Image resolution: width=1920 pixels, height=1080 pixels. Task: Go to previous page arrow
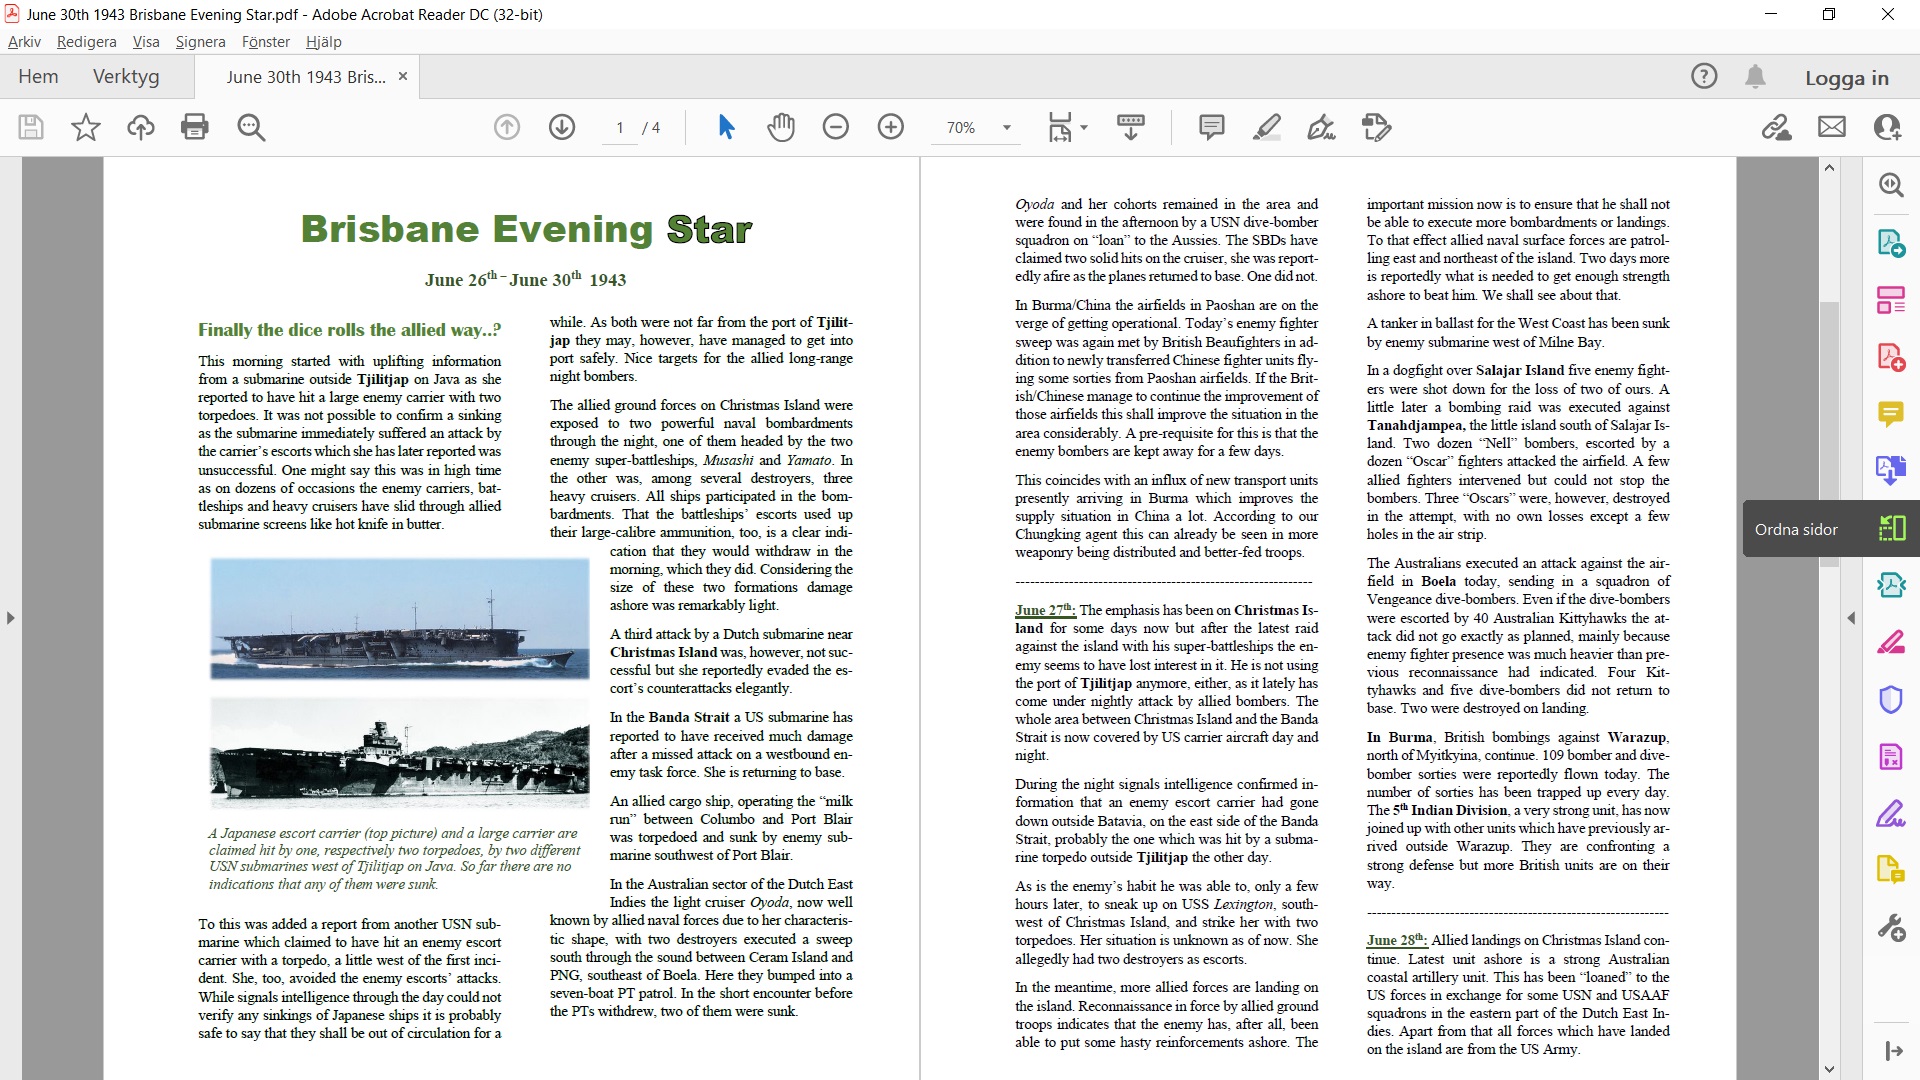[x=507, y=127]
